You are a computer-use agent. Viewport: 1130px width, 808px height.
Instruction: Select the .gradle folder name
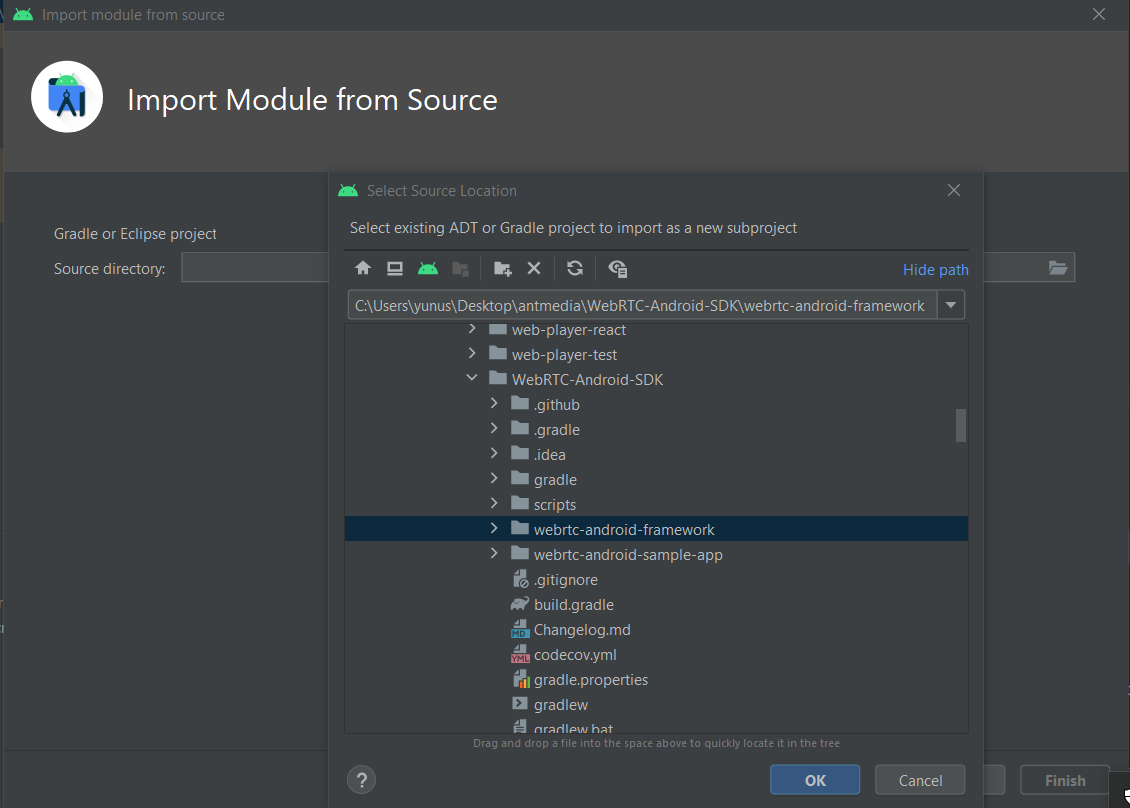pos(556,430)
